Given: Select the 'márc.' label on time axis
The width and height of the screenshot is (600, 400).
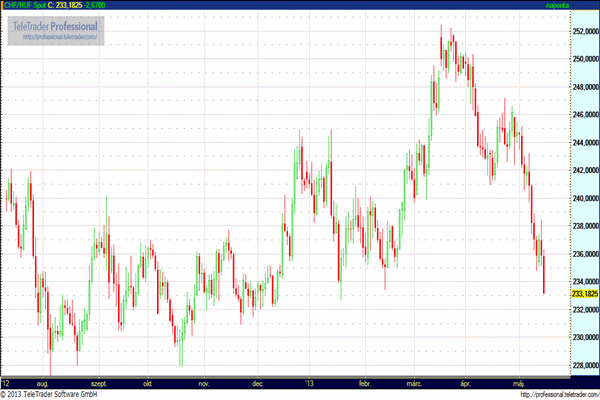Looking at the screenshot, I should [413, 382].
